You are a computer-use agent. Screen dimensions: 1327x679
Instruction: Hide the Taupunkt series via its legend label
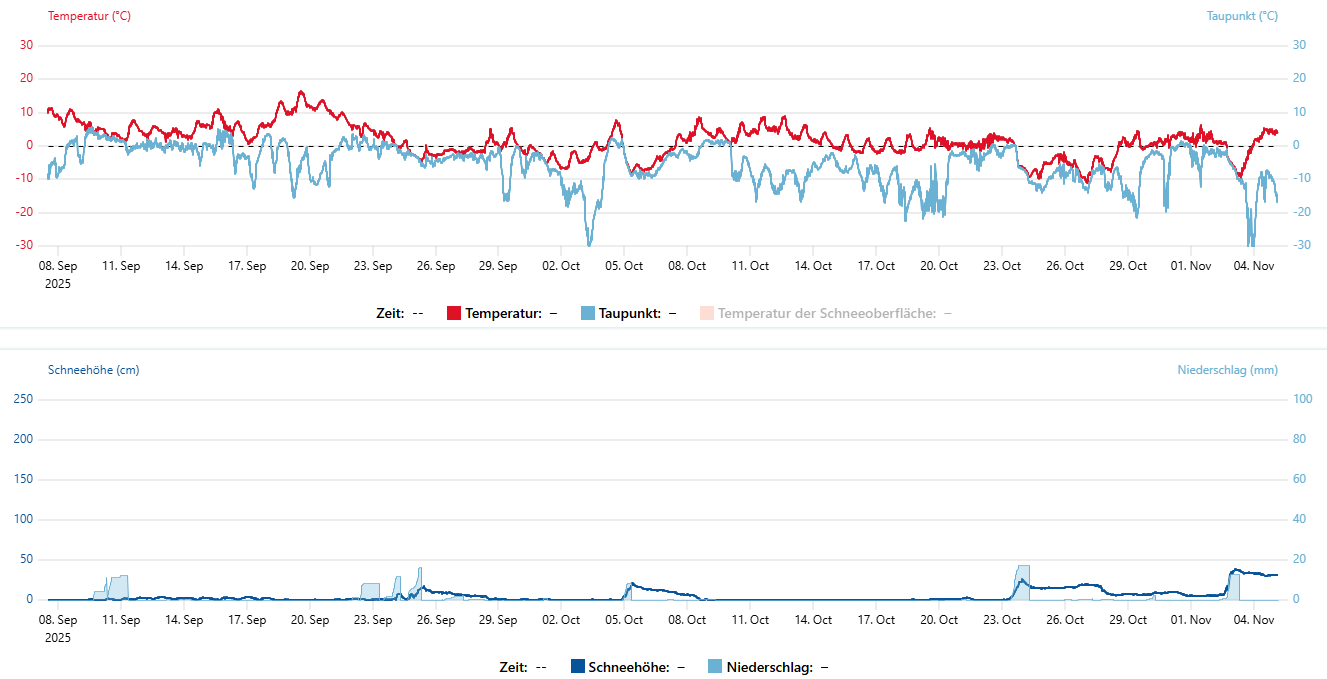pos(630,313)
